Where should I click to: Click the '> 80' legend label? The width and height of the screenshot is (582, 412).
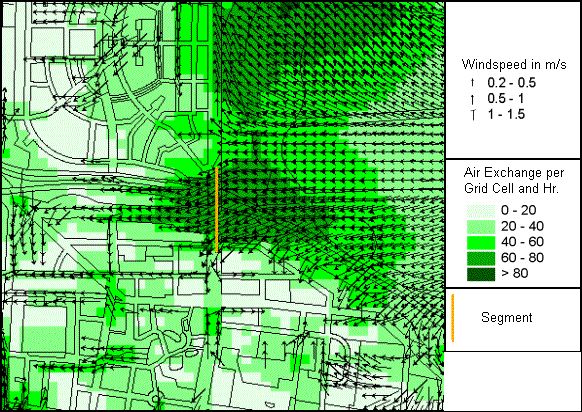click(514, 274)
